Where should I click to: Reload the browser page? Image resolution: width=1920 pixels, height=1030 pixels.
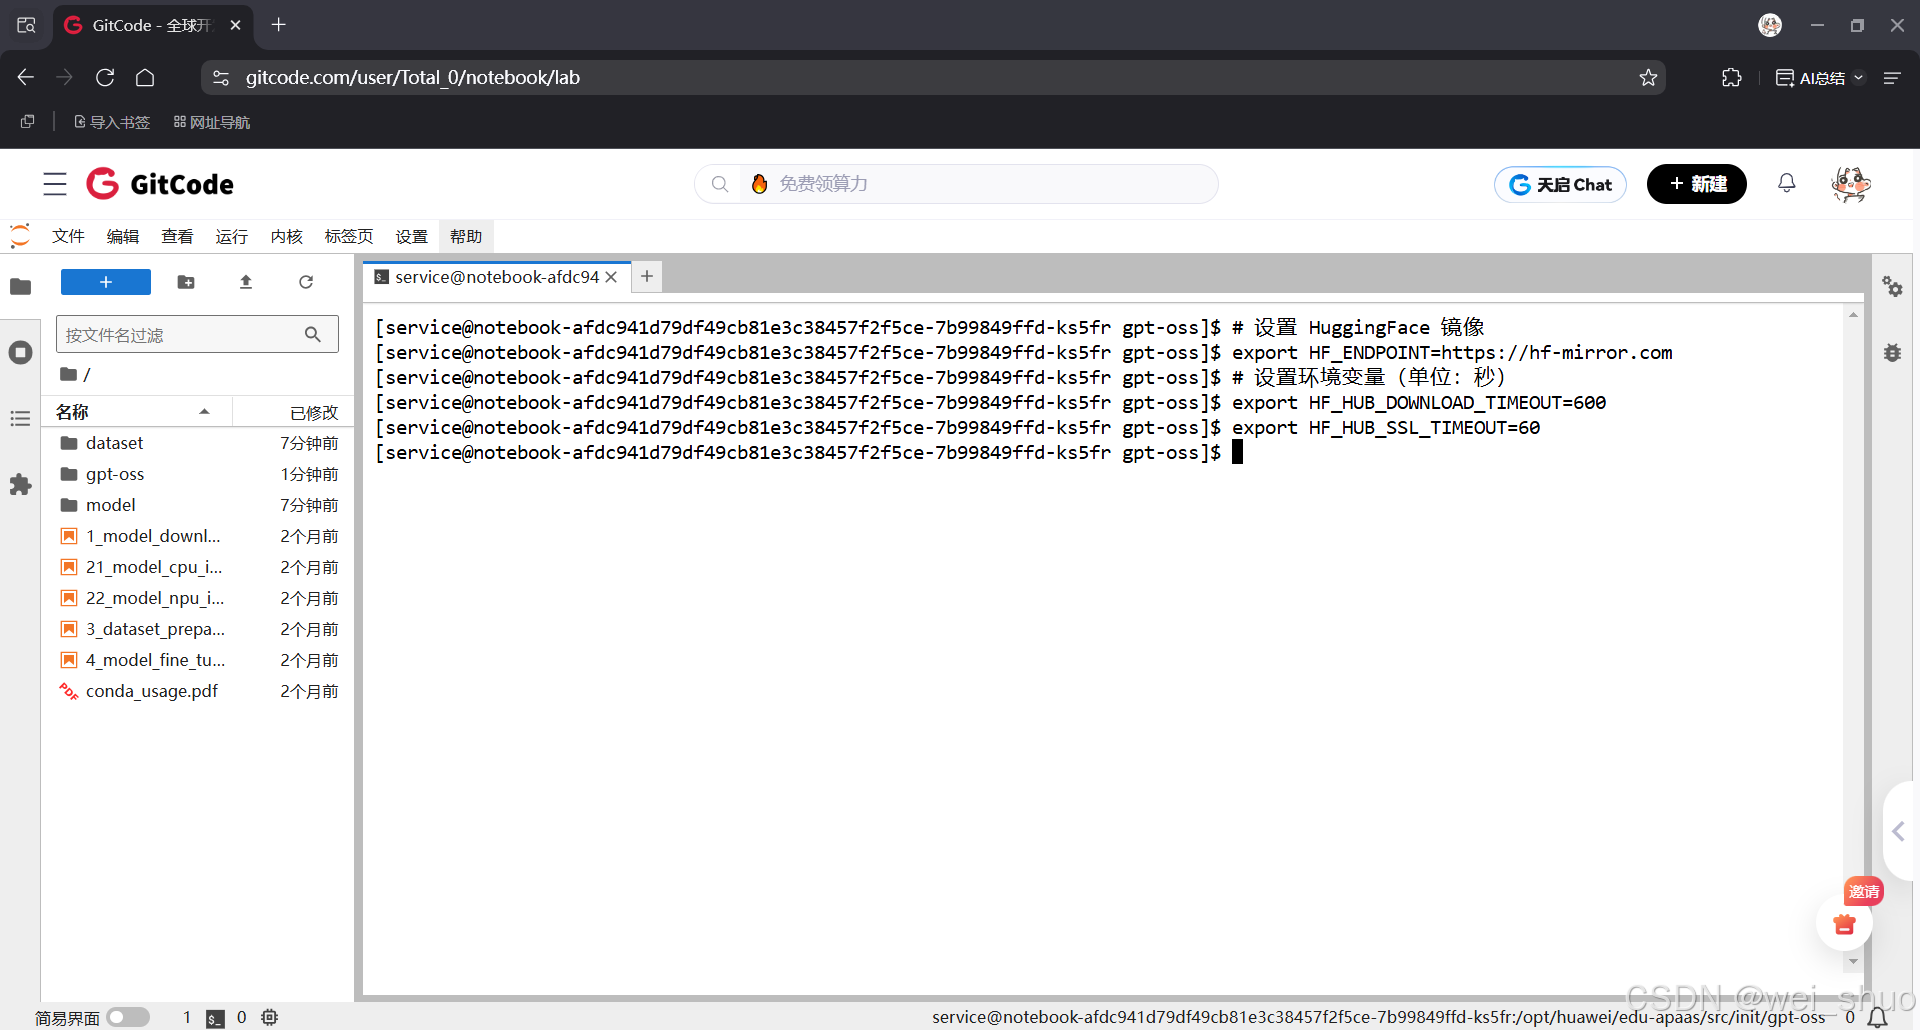coord(105,77)
